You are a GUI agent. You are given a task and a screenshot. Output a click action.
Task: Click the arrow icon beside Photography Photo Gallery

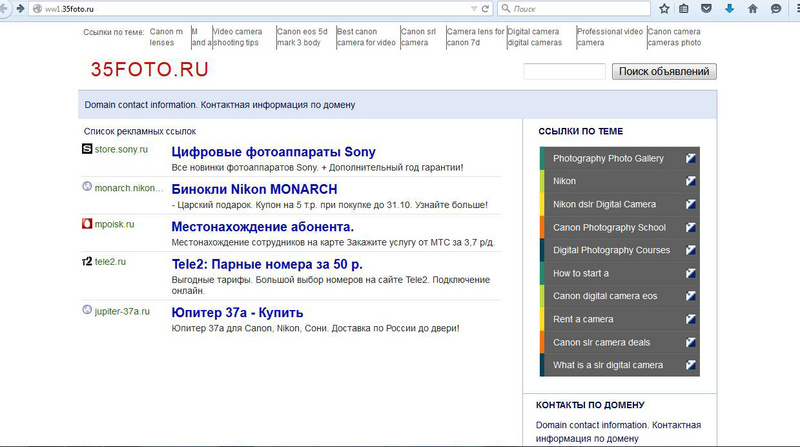[x=691, y=159]
